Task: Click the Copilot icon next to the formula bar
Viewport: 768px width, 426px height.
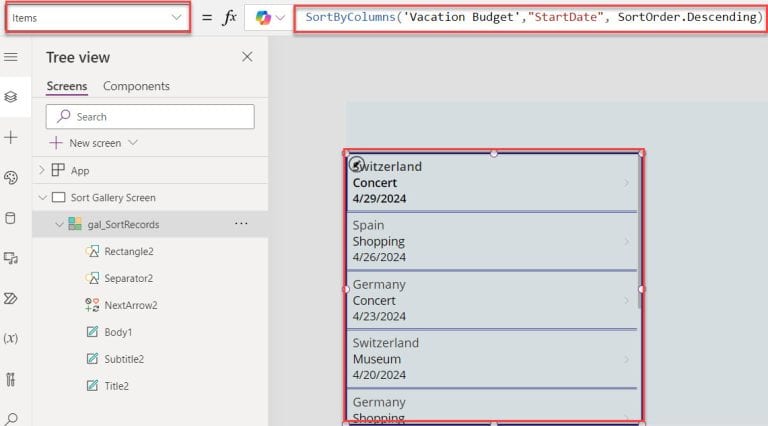Action: [263, 18]
